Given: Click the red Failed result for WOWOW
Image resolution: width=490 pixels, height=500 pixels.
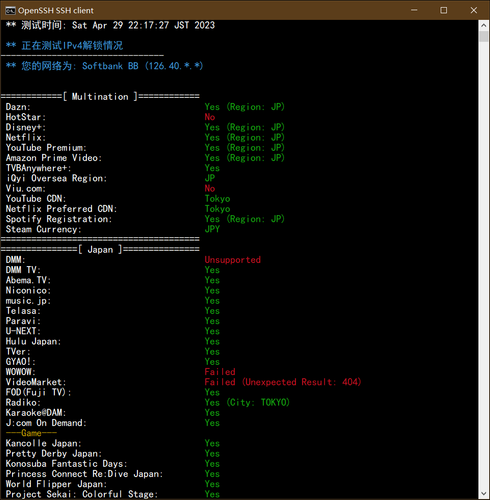Looking at the screenshot, I should tap(220, 372).
